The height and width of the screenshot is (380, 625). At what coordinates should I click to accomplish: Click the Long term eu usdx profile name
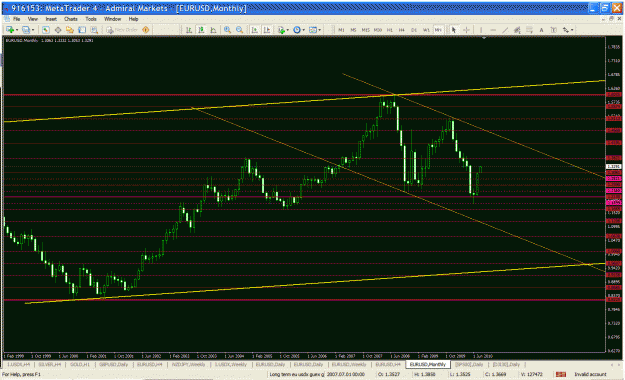pos(297,374)
